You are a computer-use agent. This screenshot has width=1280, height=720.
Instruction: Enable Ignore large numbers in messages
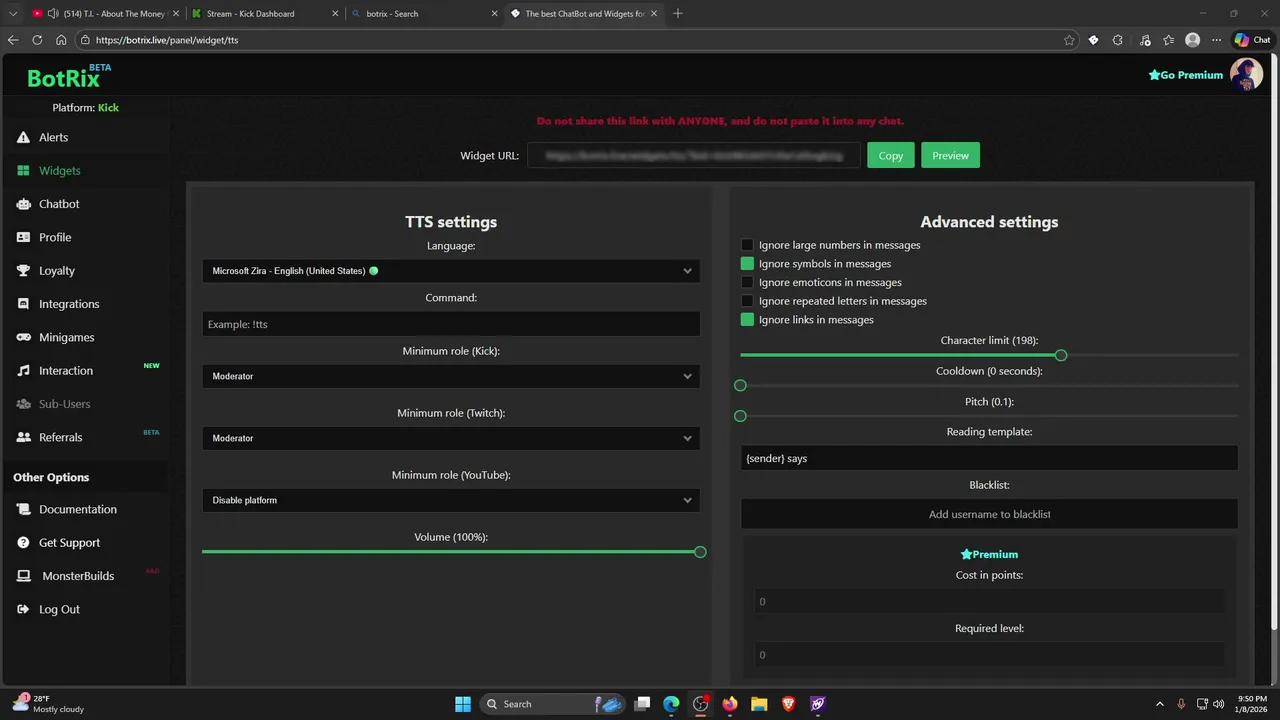(747, 245)
